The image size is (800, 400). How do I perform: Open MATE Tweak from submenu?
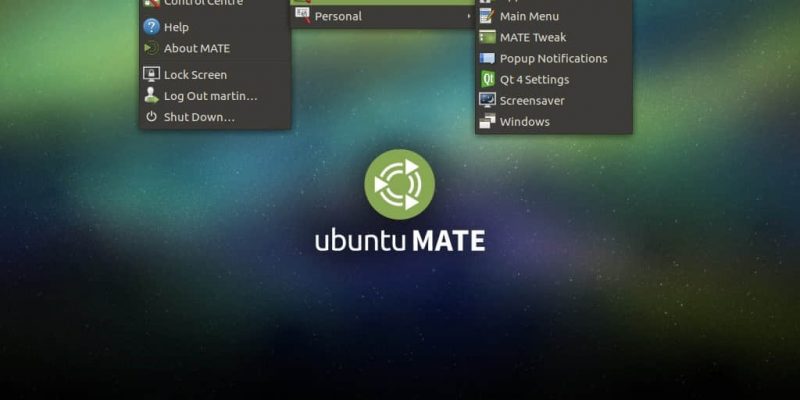[x=554, y=37]
